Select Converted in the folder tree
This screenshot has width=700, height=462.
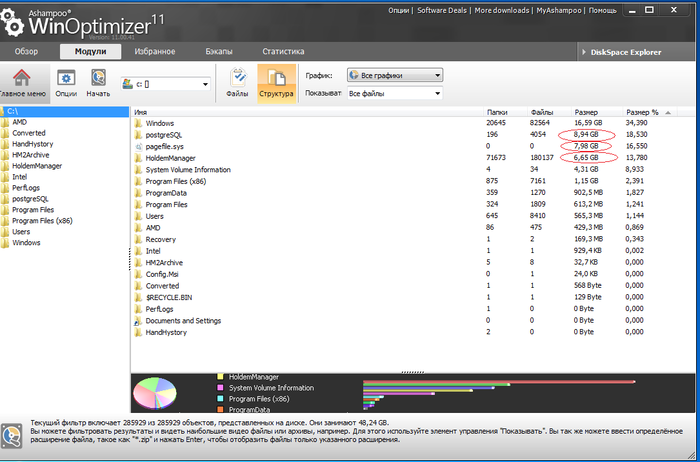pyautogui.click(x=29, y=133)
